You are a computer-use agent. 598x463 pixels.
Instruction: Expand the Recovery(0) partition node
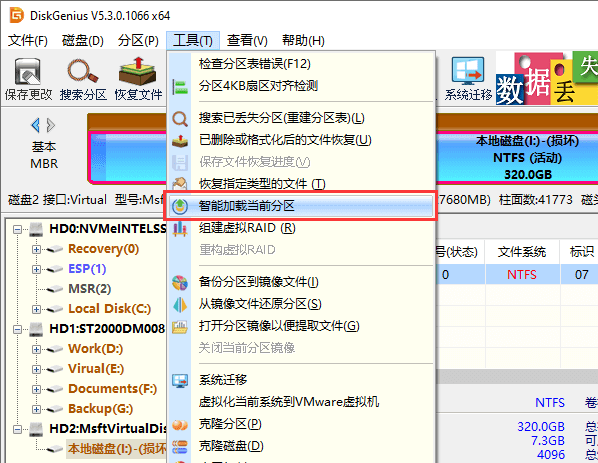[36, 249]
